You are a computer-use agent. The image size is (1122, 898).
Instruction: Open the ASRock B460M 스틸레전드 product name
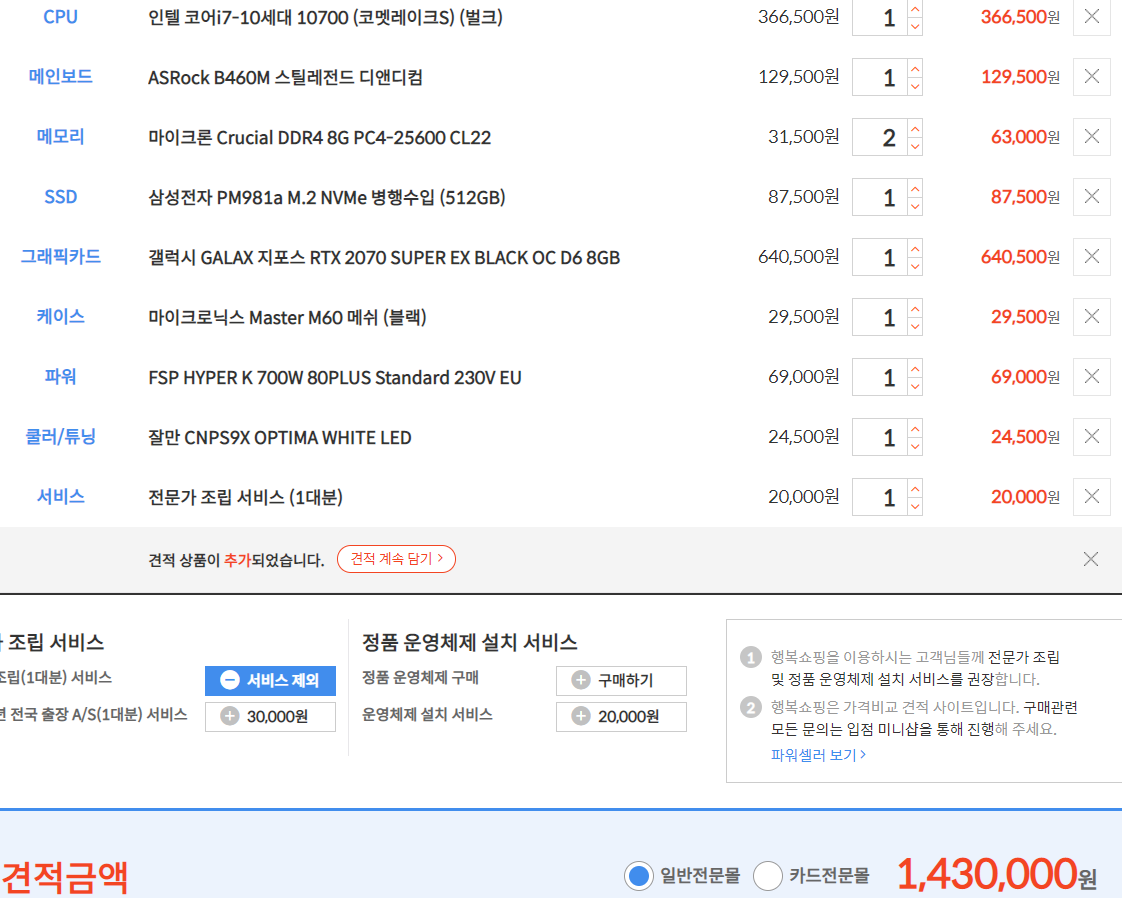[286, 77]
